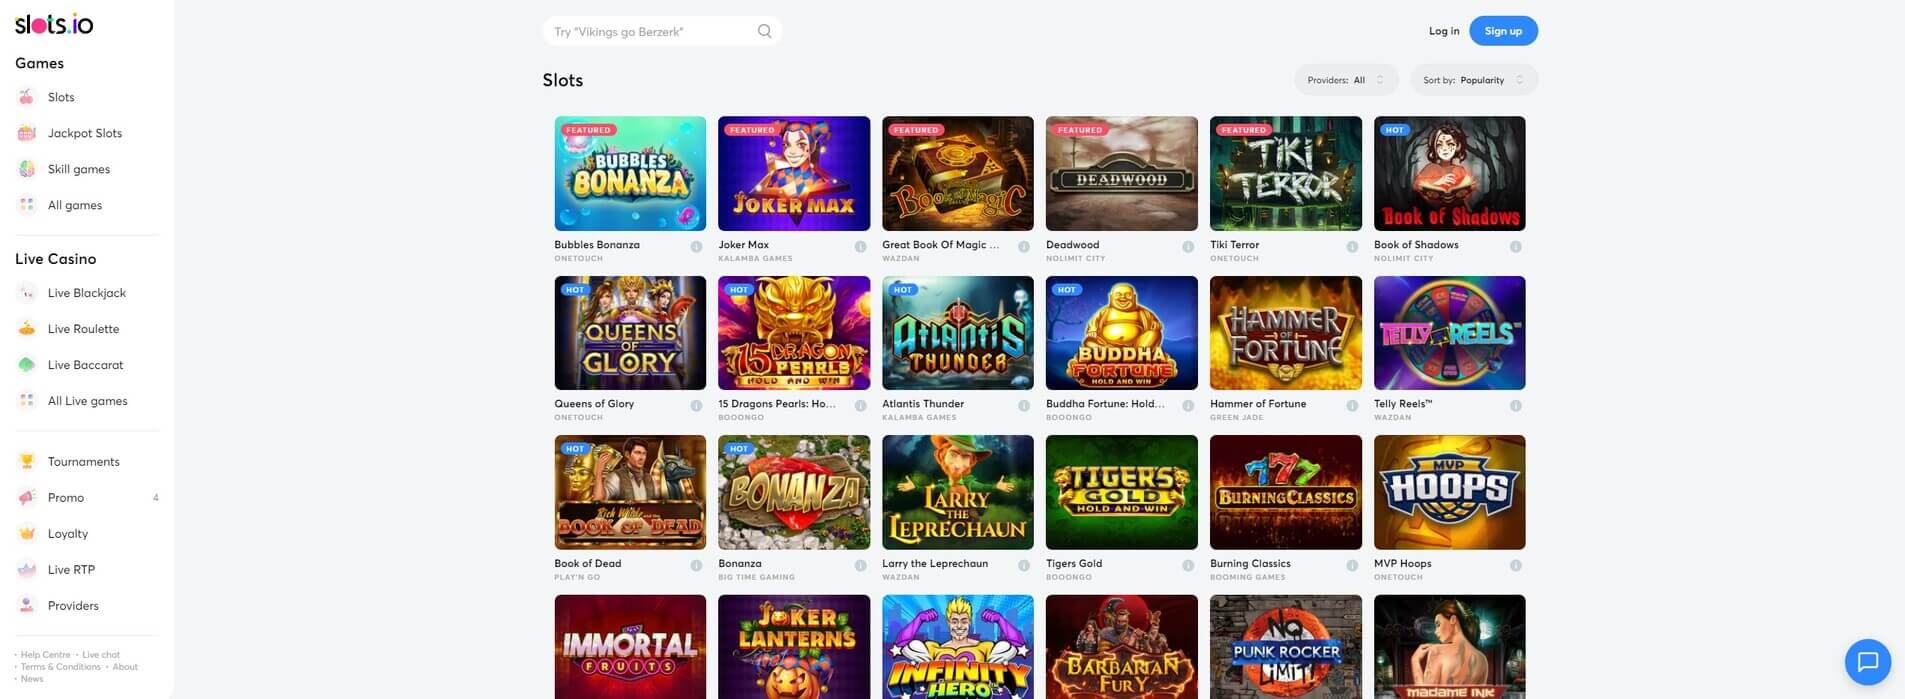This screenshot has height=699, width=1905.
Task: Focus the game search input field
Action: [x=662, y=31]
